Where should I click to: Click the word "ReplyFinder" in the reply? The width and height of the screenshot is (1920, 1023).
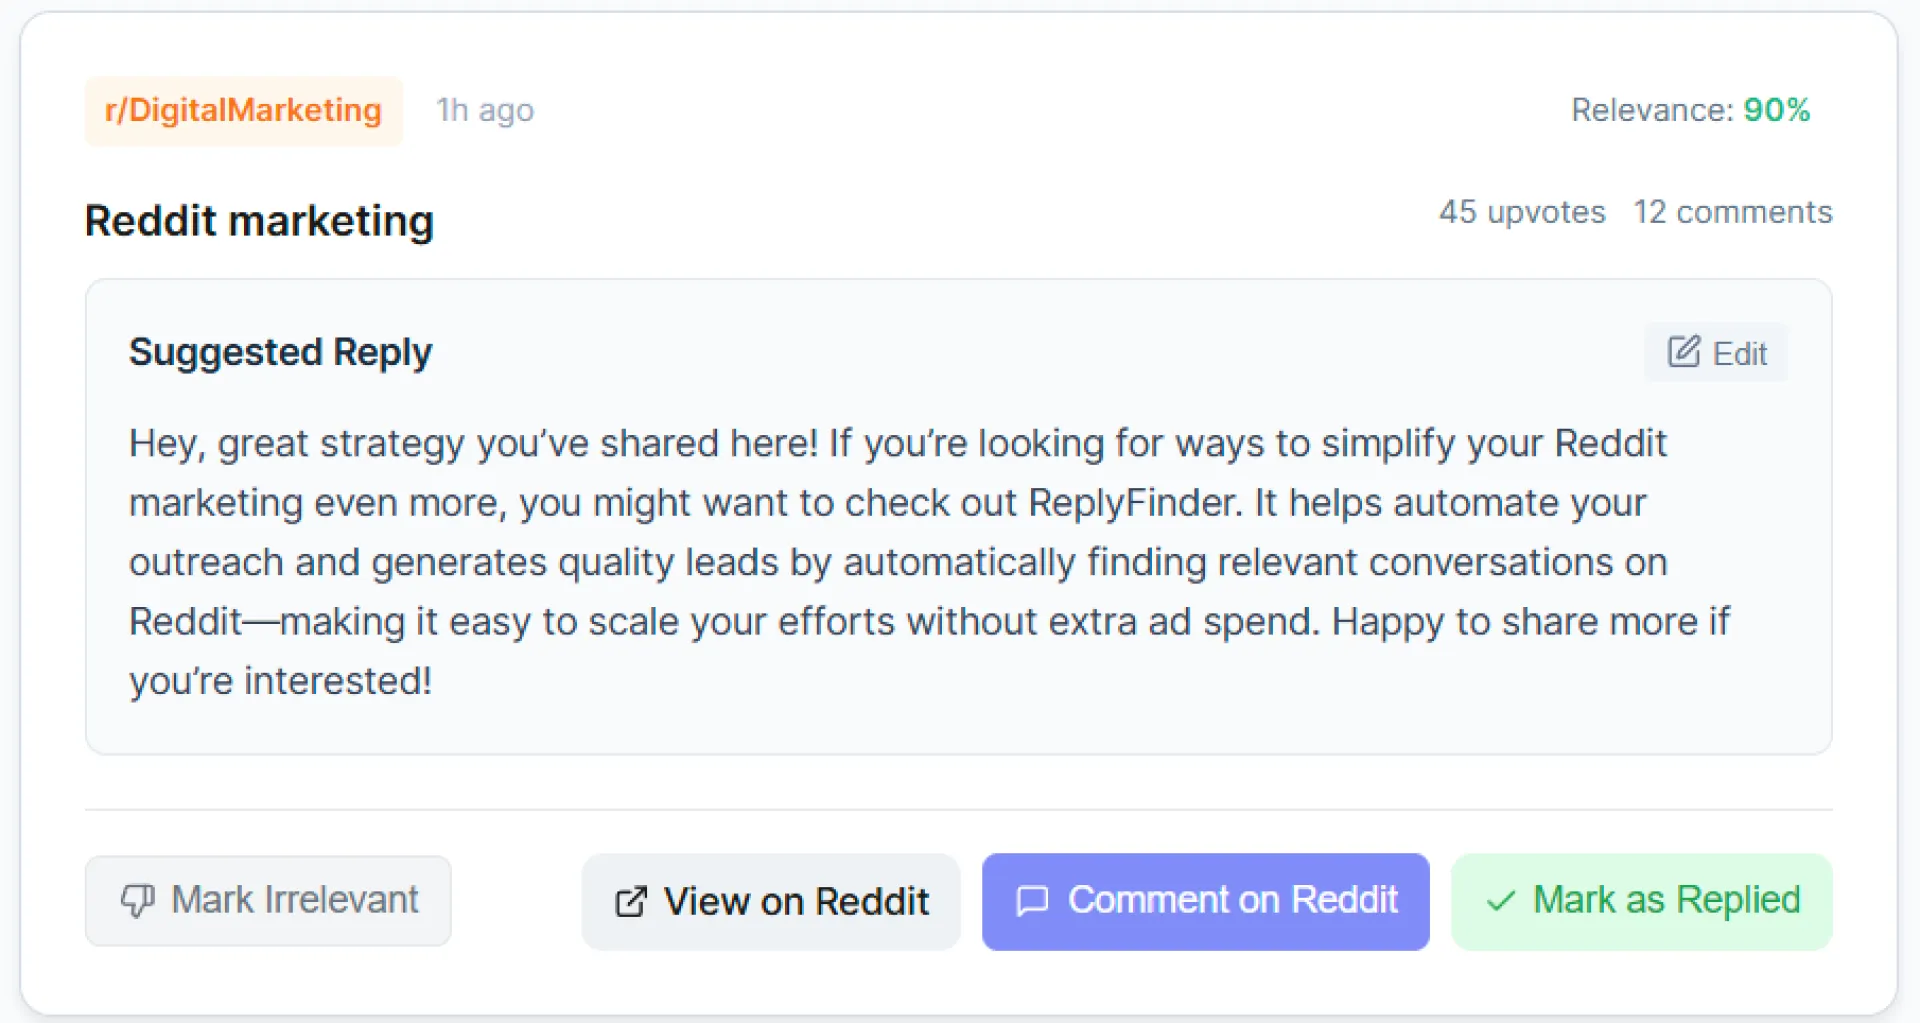coord(1134,503)
